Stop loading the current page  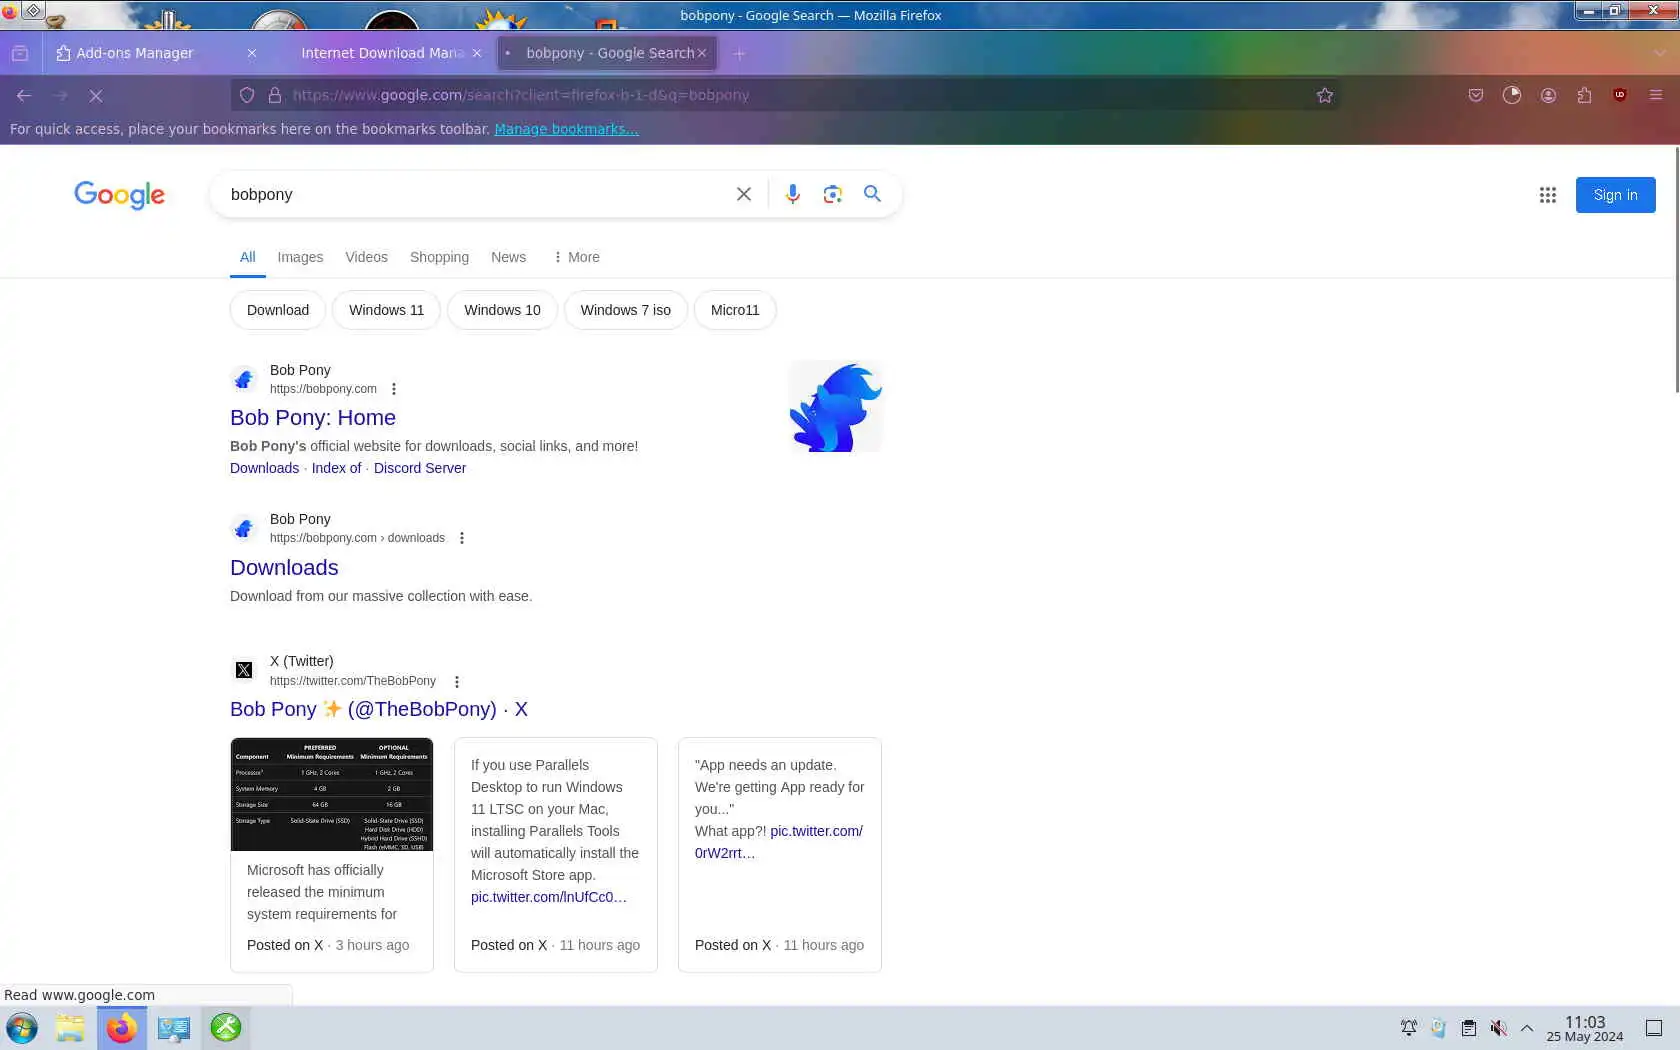click(x=96, y=95)
